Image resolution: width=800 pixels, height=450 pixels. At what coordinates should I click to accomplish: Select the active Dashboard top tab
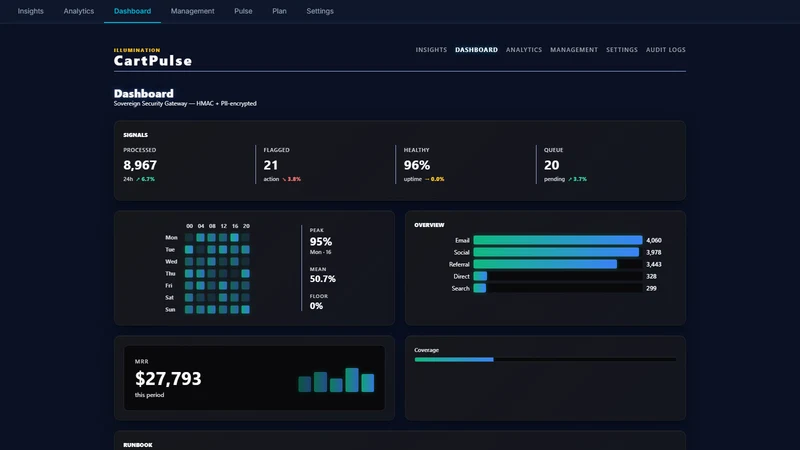coord(132,11)
